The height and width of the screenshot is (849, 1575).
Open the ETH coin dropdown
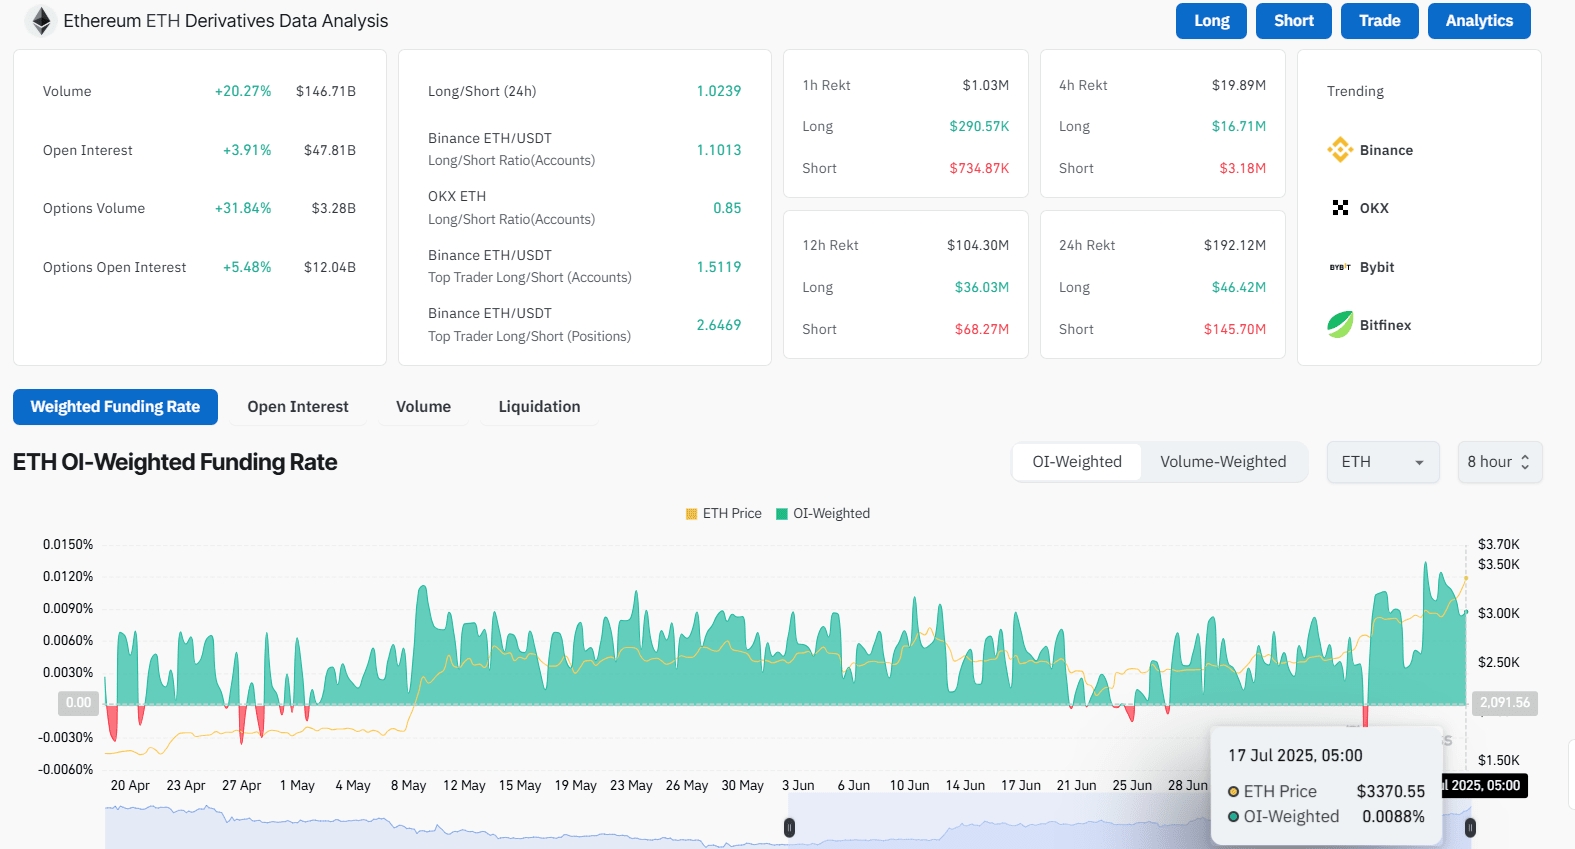tap(1383, 462)
